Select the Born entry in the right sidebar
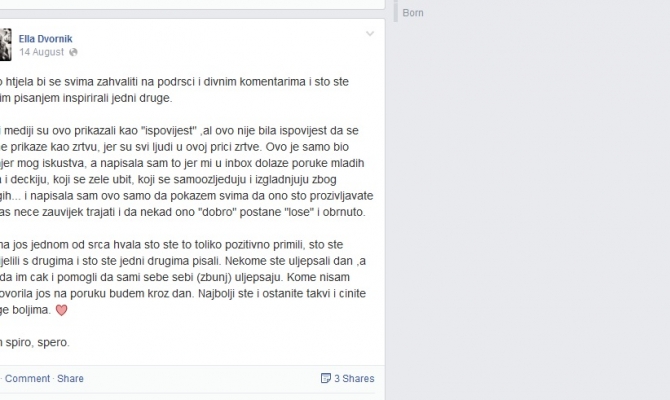 [x=413, y=13]
